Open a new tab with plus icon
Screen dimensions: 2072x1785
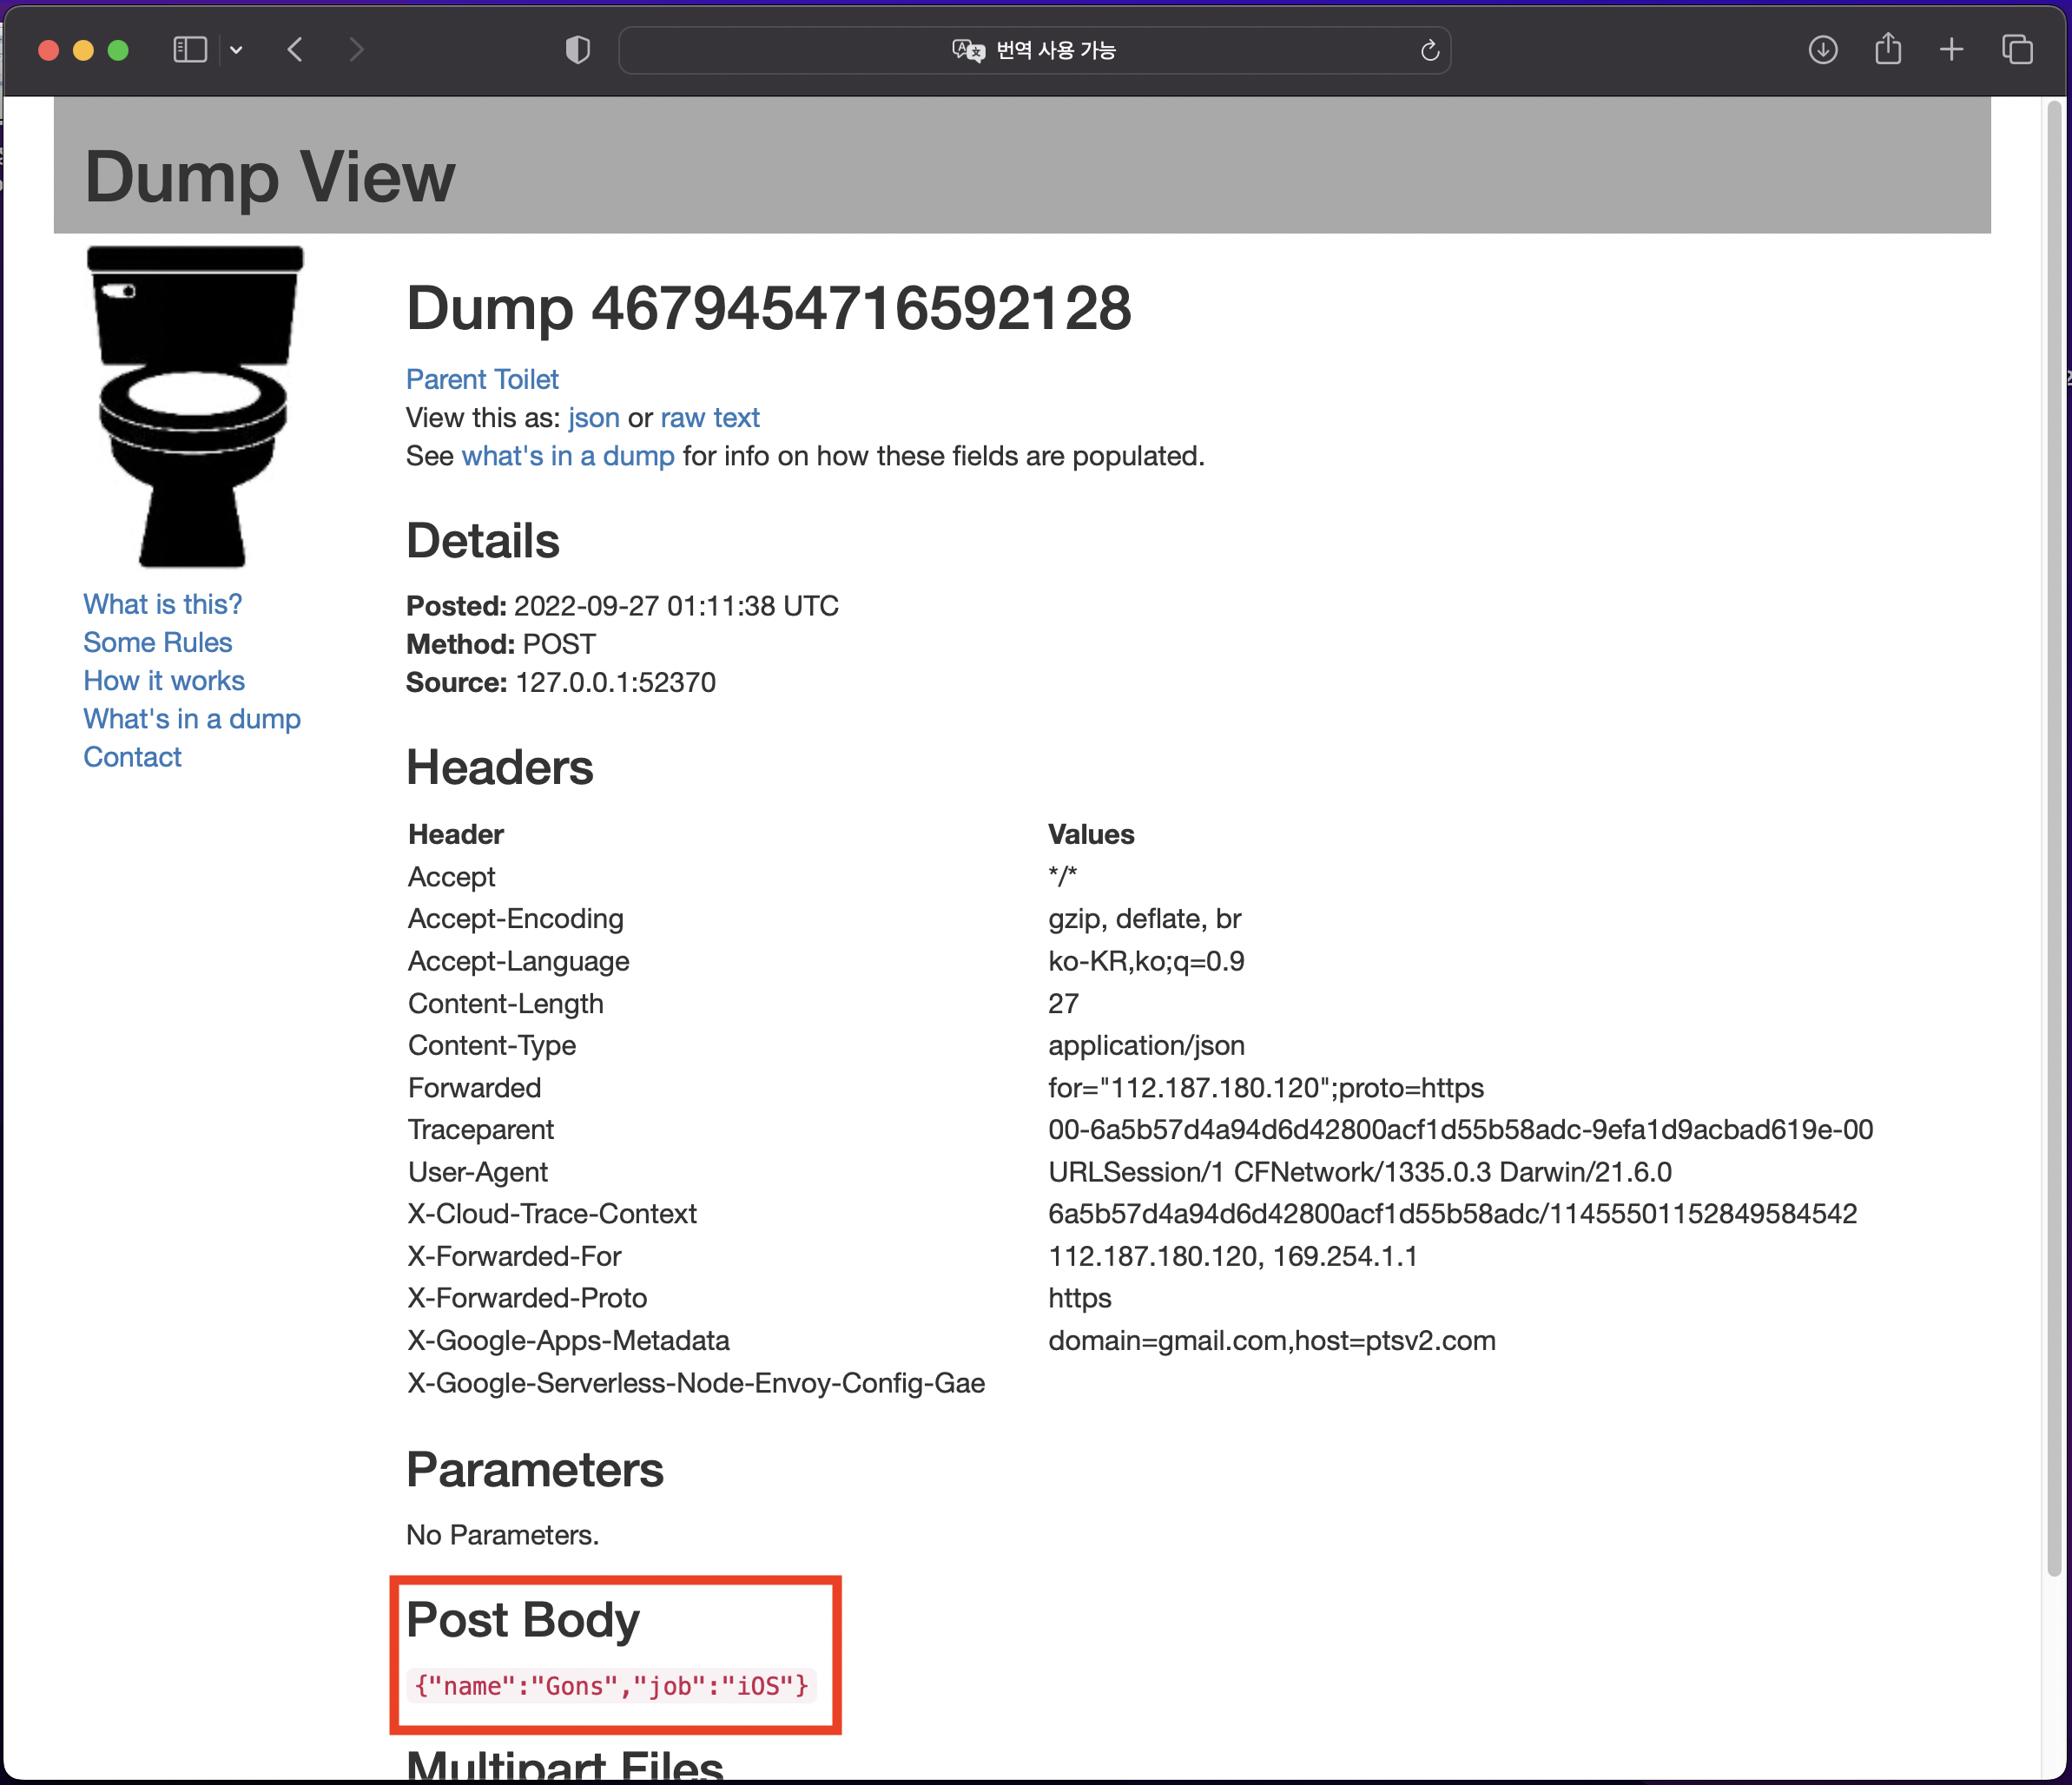coord(1951,50)
